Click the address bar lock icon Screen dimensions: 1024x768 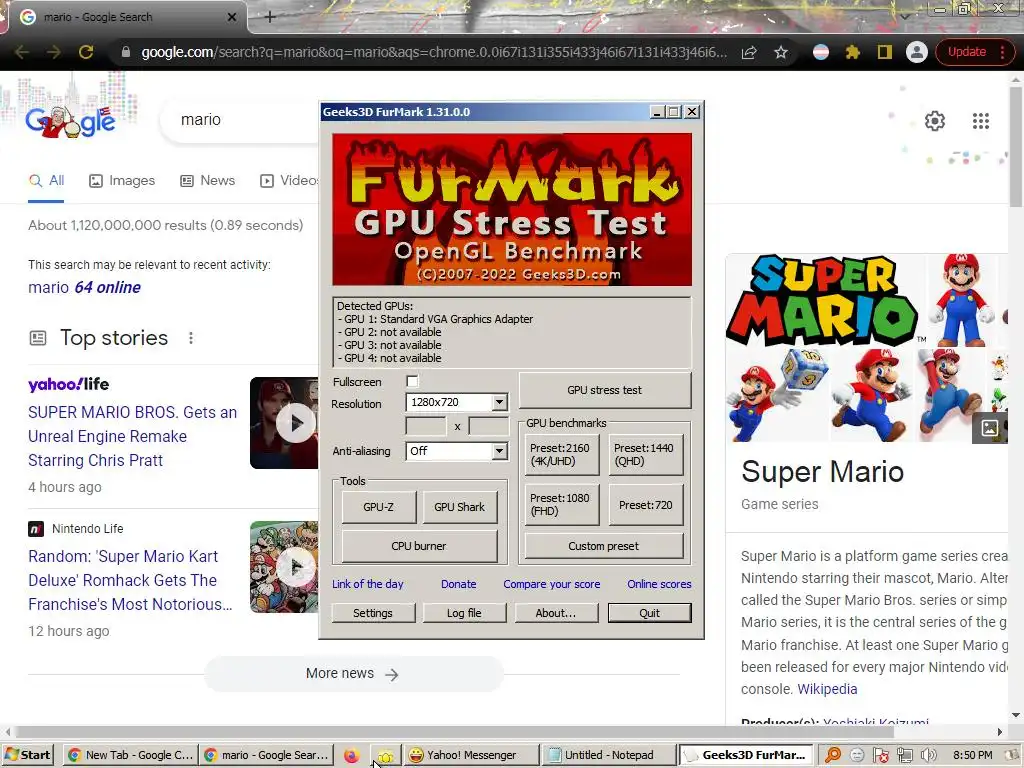[x=125, y=52]
